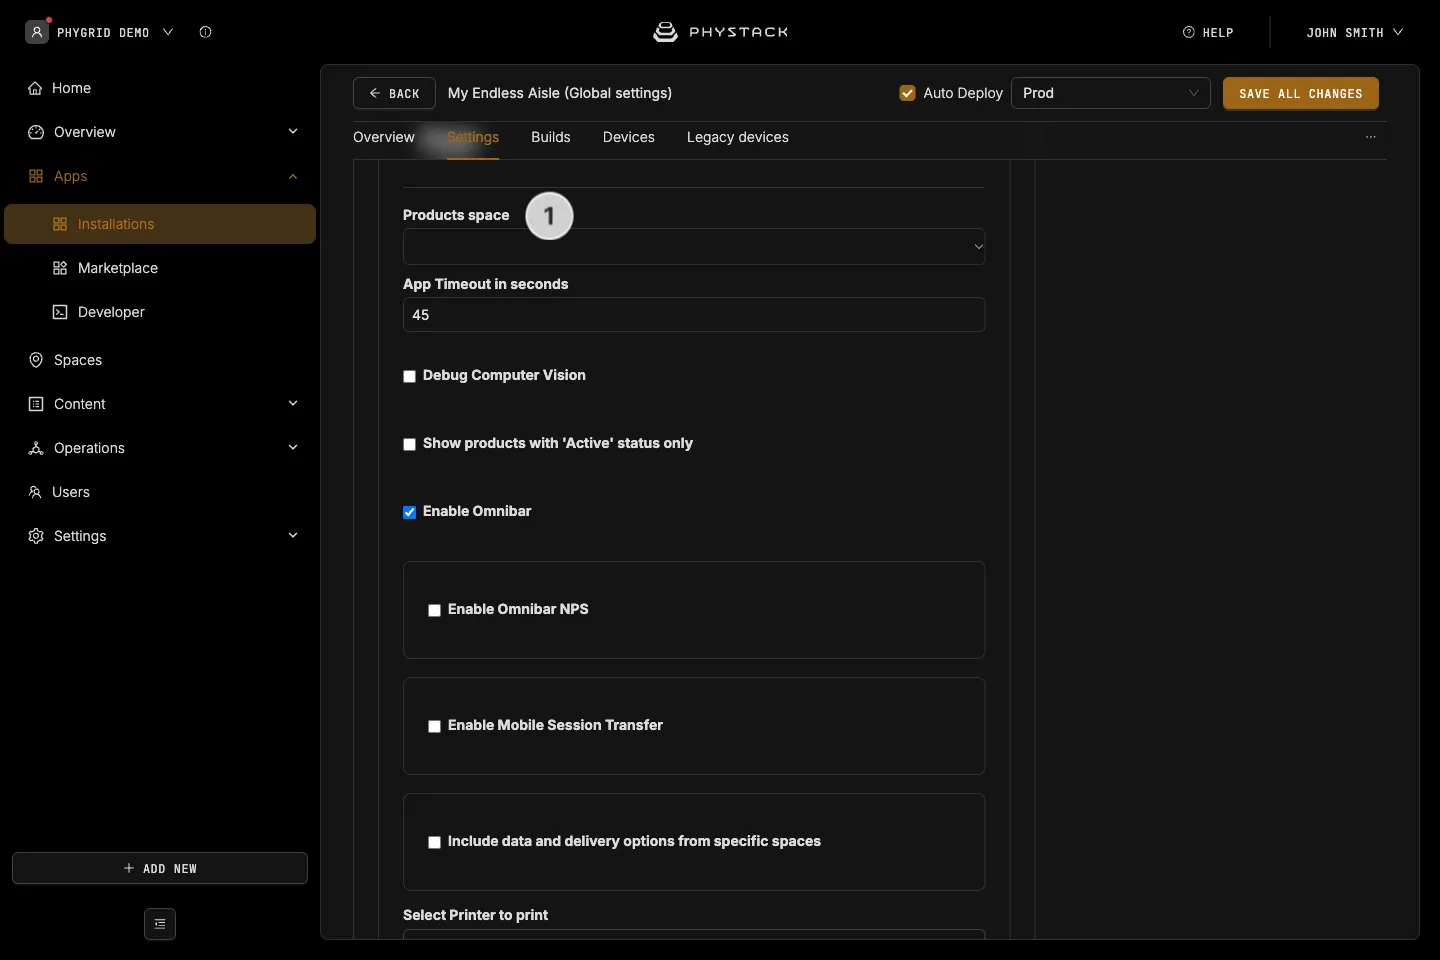
Task: Enable the Debug Computer Vision checkbox
Action: [409, 376]
